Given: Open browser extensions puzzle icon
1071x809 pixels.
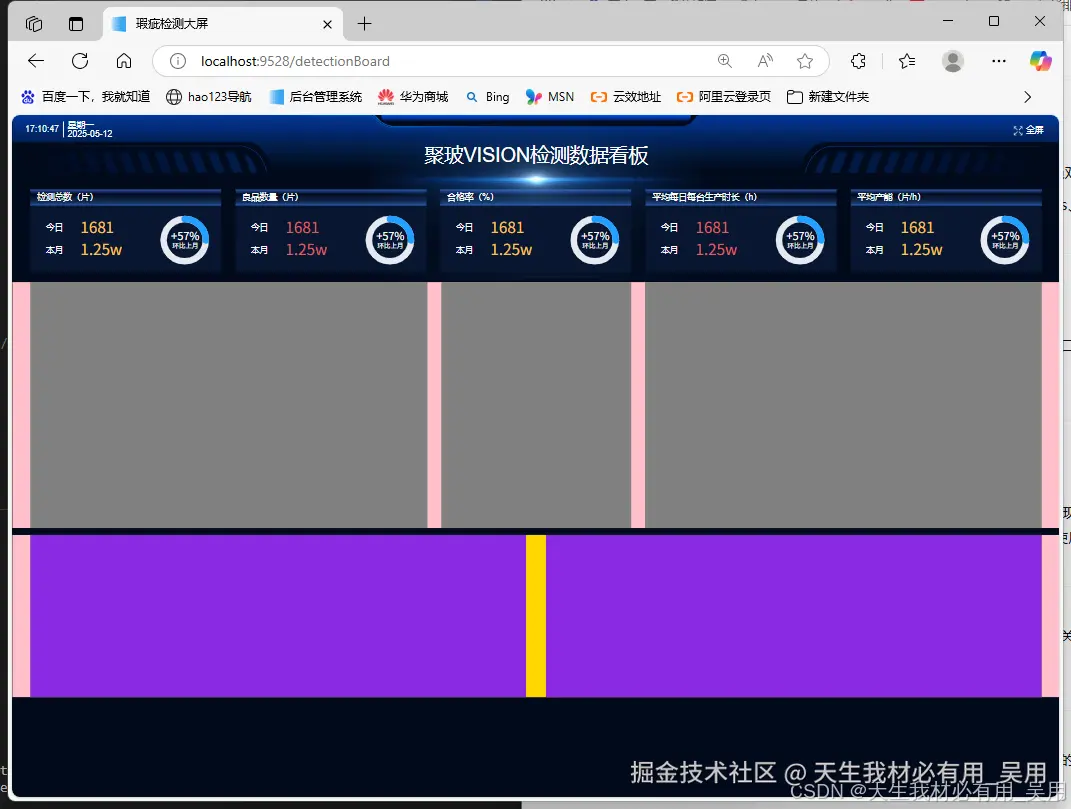Looking at the screenshot, I should point(859,60).
